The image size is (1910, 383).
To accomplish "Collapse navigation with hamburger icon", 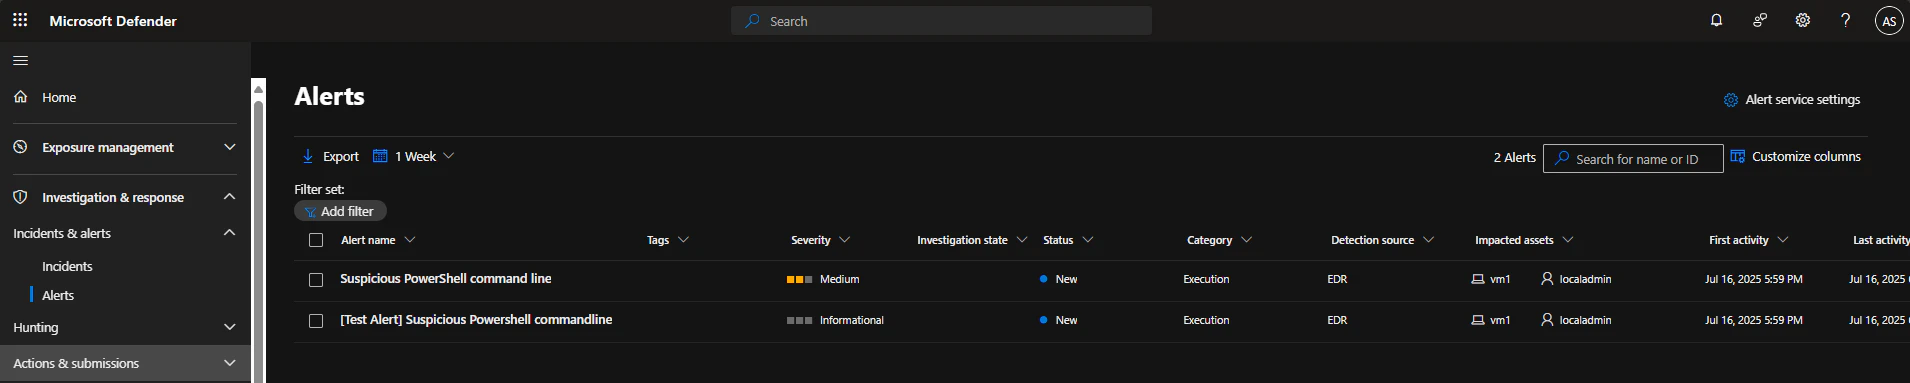I will (x=20, y=61).
